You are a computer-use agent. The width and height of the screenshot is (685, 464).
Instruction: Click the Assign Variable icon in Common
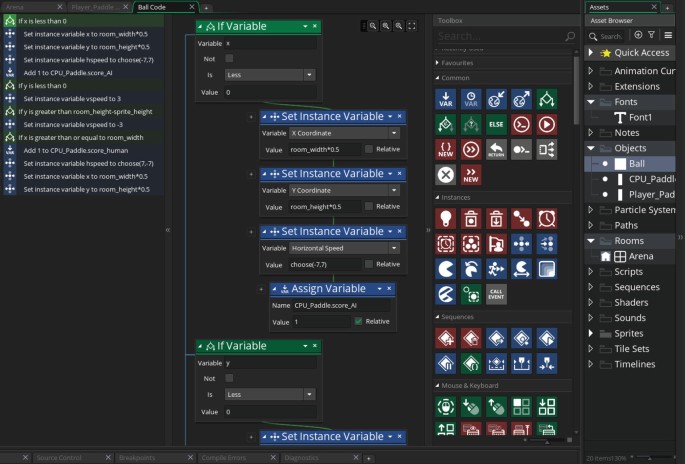click(446, 98)
